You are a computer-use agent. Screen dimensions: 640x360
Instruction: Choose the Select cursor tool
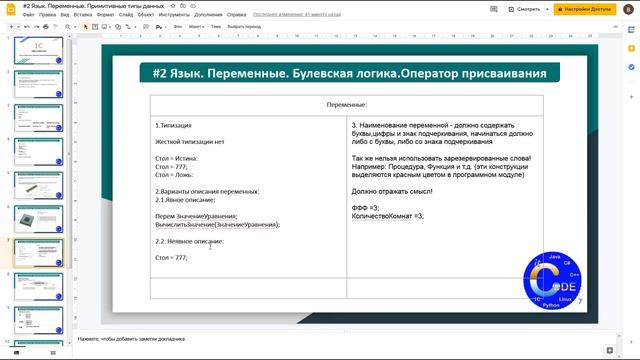(85, 27)
